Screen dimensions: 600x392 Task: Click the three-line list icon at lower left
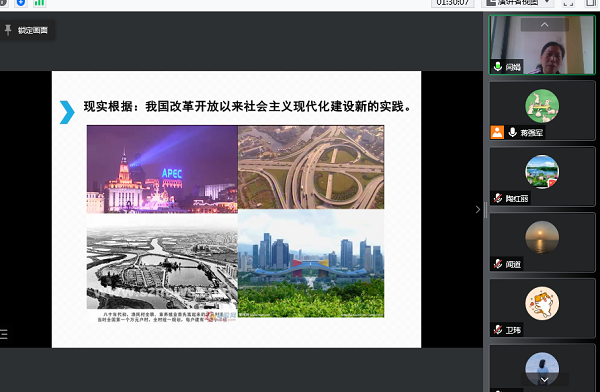tap(4, 334)
